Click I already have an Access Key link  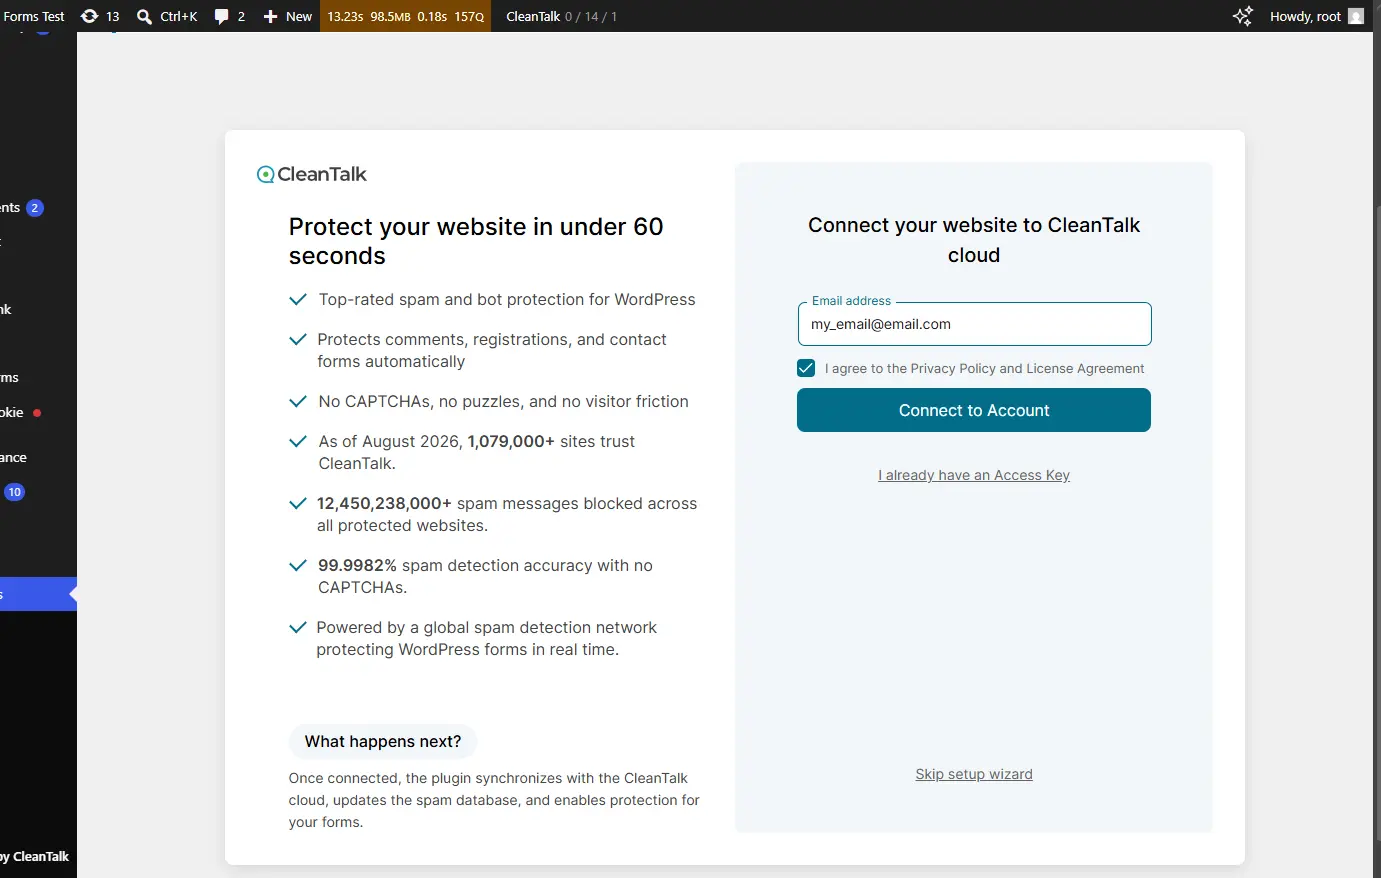click(x=974, y=475)
